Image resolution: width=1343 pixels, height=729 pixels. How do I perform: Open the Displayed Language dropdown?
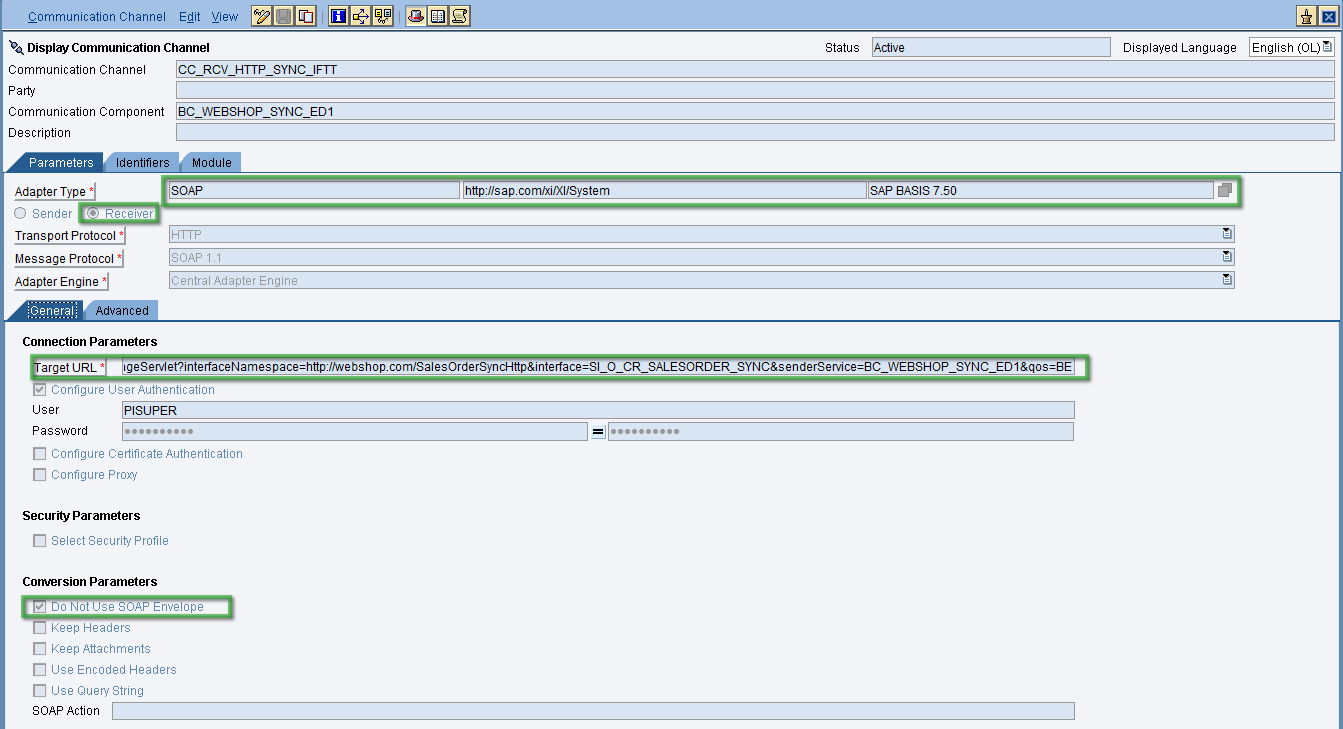point(1327,47)
